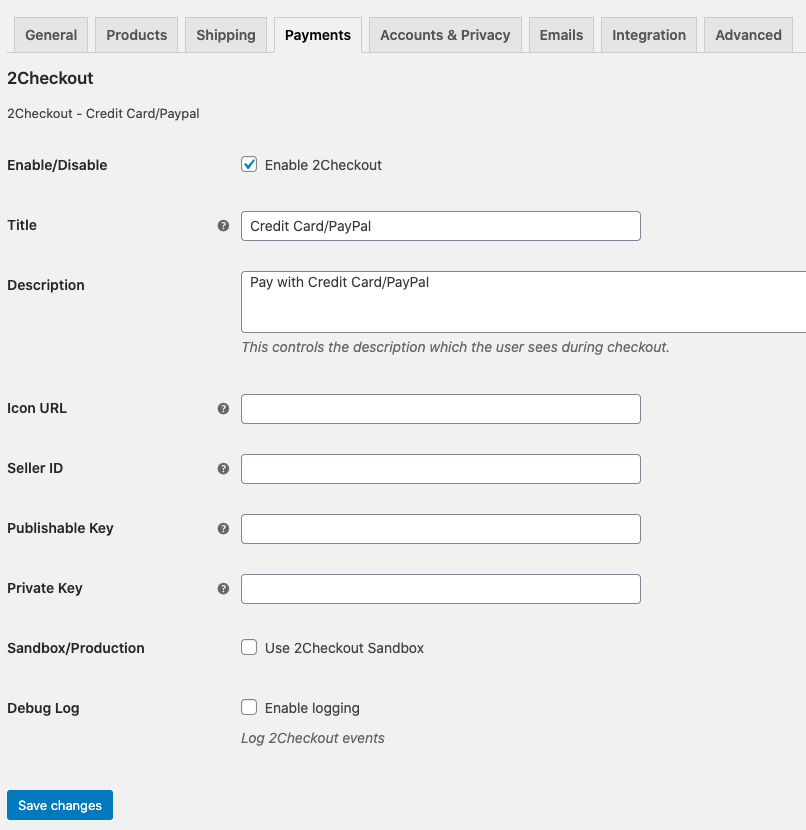Switch to the General tab
This screenshot has height=830, width=806.
pos(51,35)
